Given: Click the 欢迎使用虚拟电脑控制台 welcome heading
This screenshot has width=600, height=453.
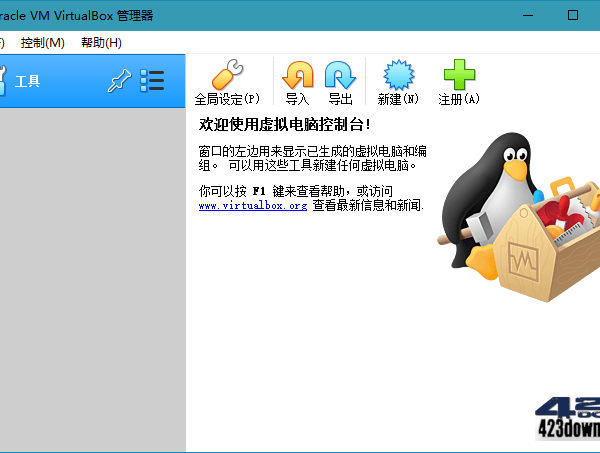Looking at the screenshot, I should tap(285, 125).
